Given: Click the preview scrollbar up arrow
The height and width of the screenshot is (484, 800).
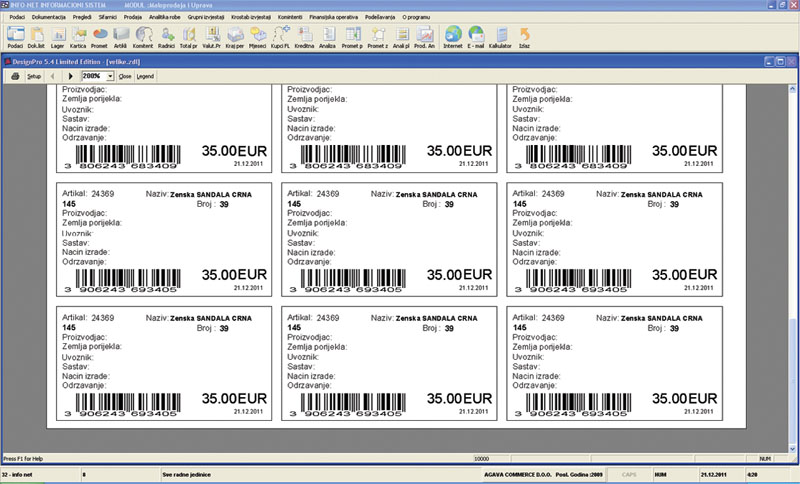Looking at the screenshot, I should (x=792, y=89).
